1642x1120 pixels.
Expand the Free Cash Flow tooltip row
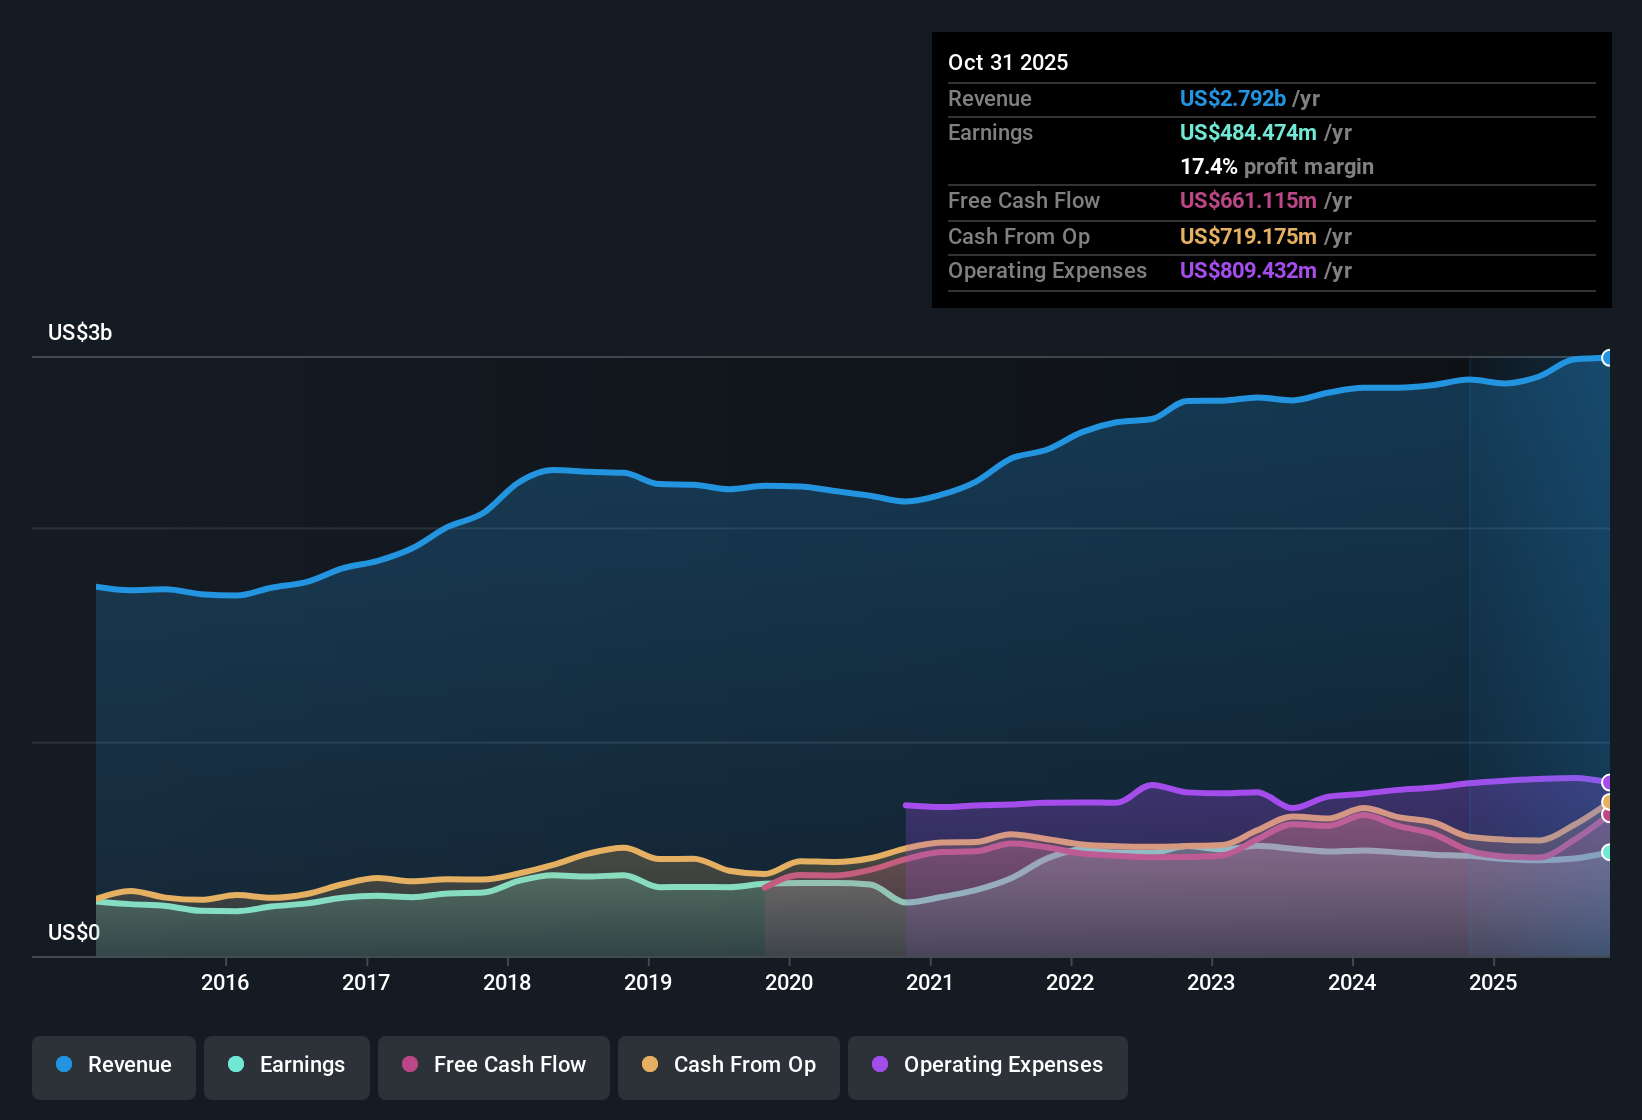click(x=1247, y=200)
